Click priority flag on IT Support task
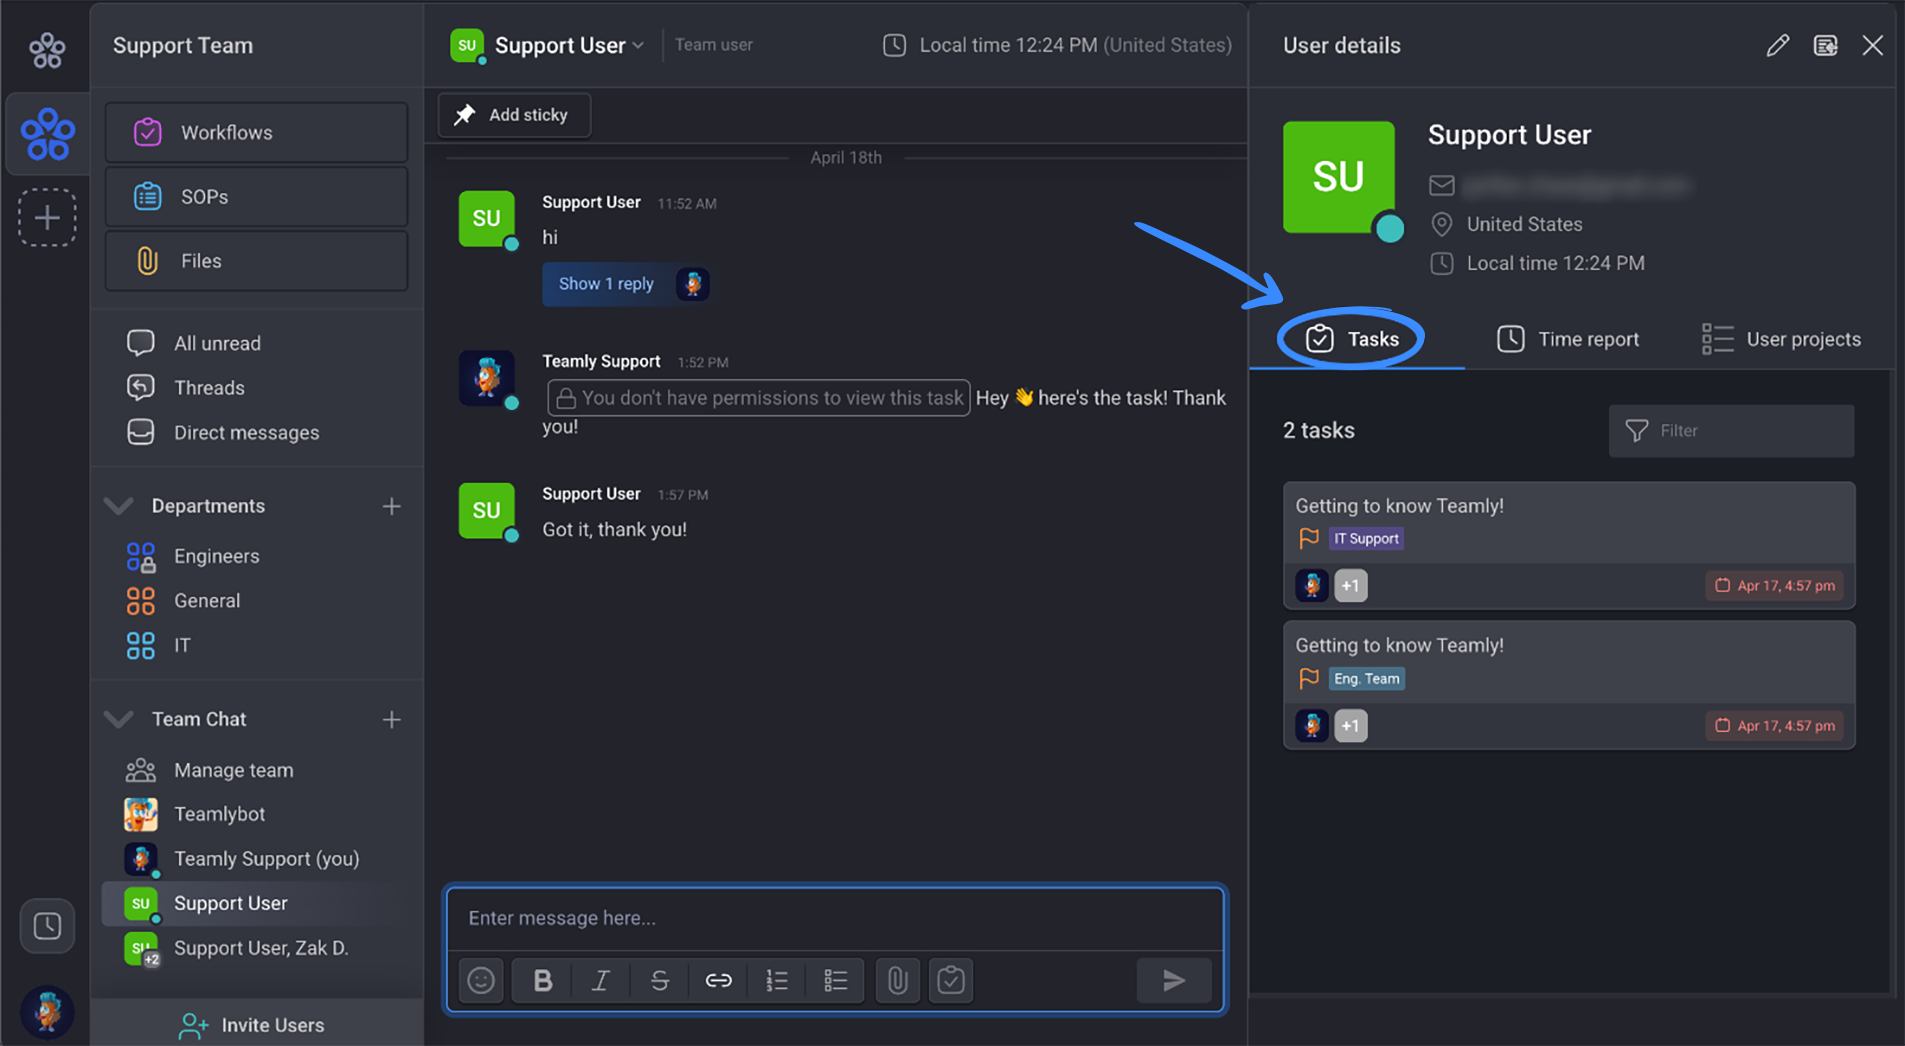The height and width of the screenshot is (1046, 1905). [x=1308, y=538]
